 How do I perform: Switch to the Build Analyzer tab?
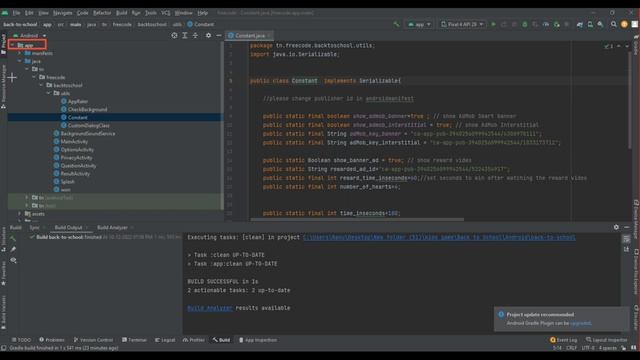coord(112,228)
